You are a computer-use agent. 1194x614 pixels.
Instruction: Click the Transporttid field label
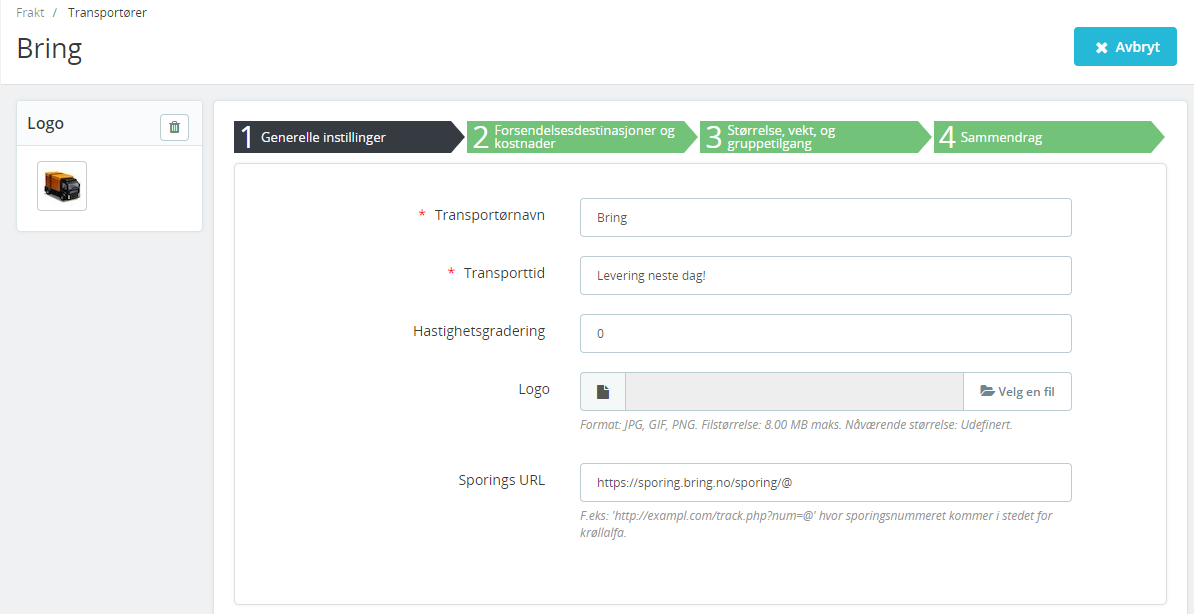[x=504, y=273]
